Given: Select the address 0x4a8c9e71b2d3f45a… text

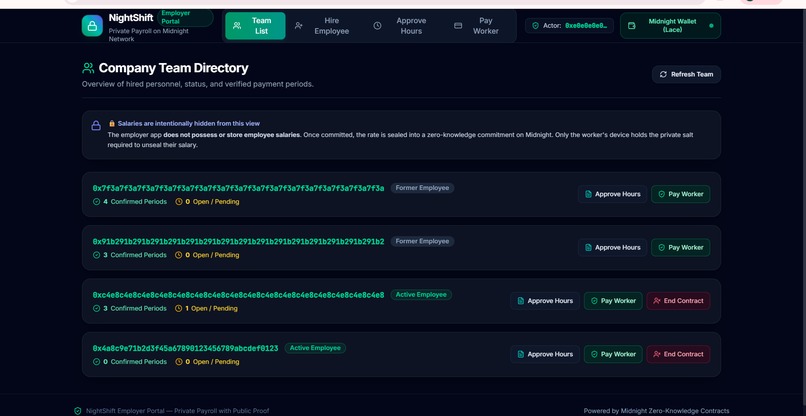Looking at the screenshot, I should (x=185, y=348).
